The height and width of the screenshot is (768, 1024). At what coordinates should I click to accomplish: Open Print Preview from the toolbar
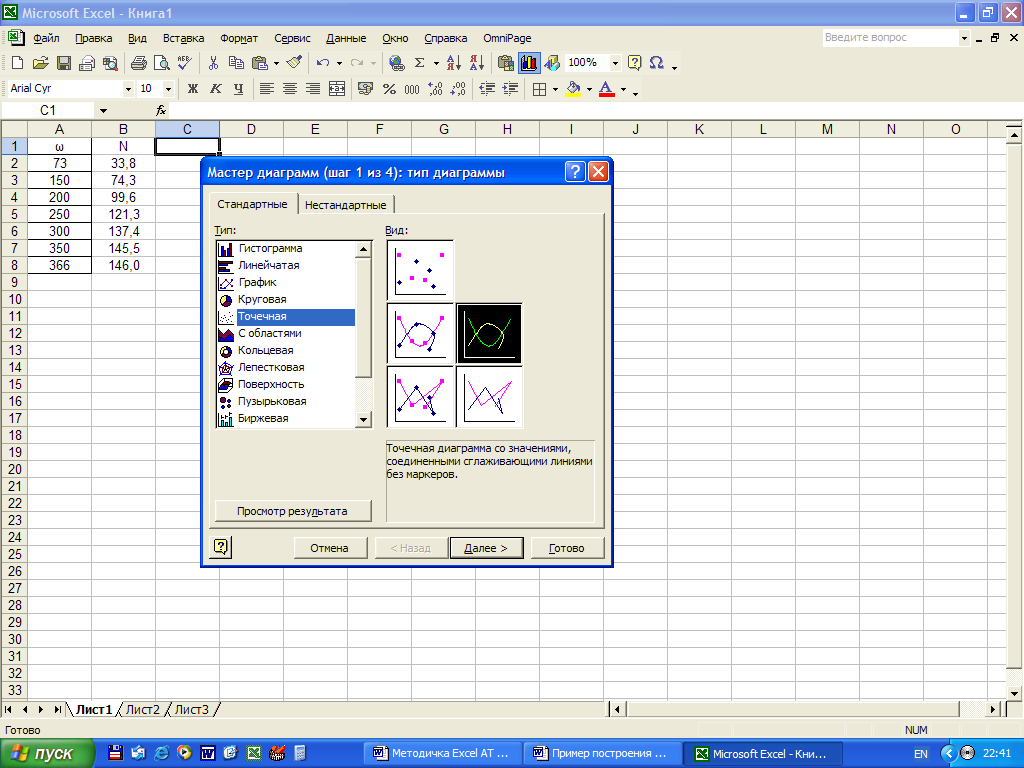[x=161, y=63]
